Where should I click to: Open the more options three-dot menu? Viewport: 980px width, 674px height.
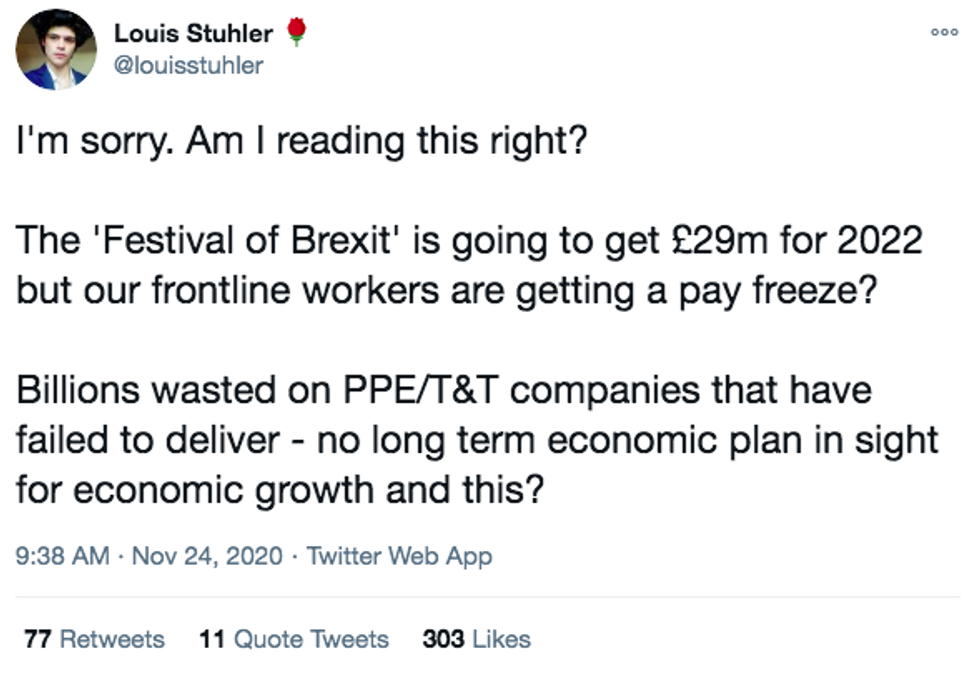944,32
